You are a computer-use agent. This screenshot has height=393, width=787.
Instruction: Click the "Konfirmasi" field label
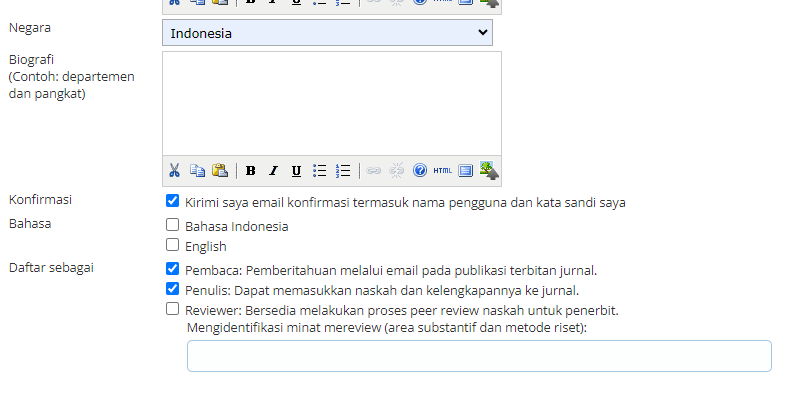40,199
